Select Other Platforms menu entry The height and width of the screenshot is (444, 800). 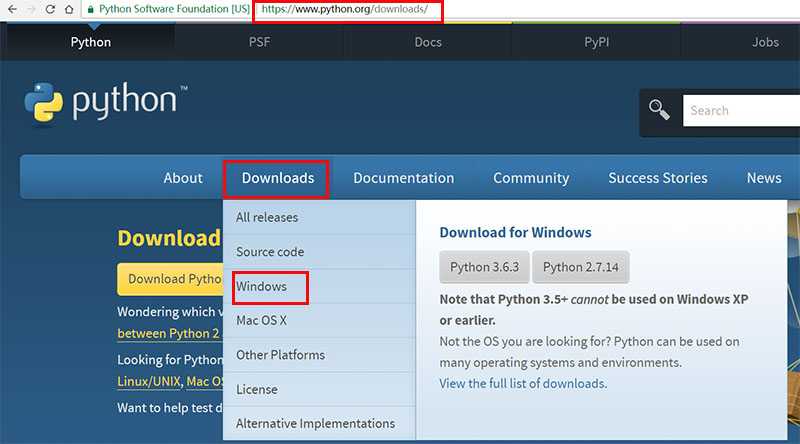point(319,355)
